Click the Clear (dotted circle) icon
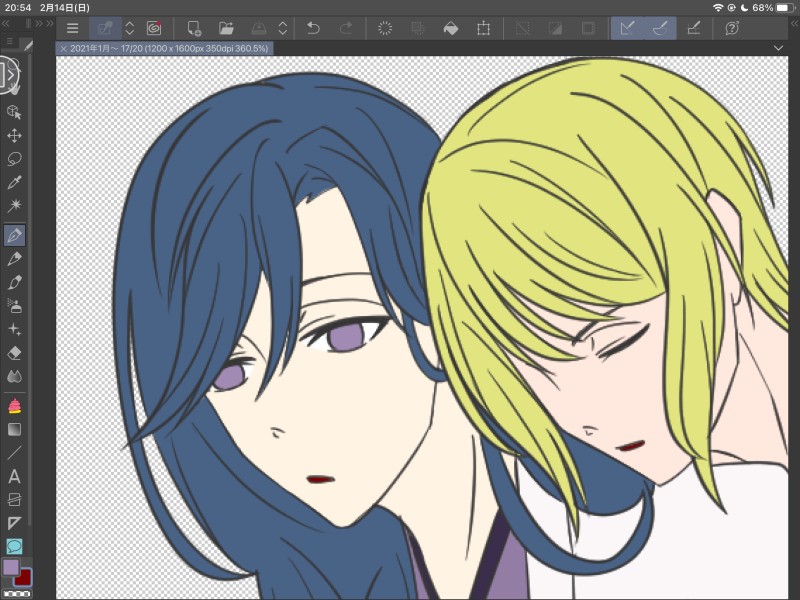This screenshot has height=600, width=800. click(385, 28)
